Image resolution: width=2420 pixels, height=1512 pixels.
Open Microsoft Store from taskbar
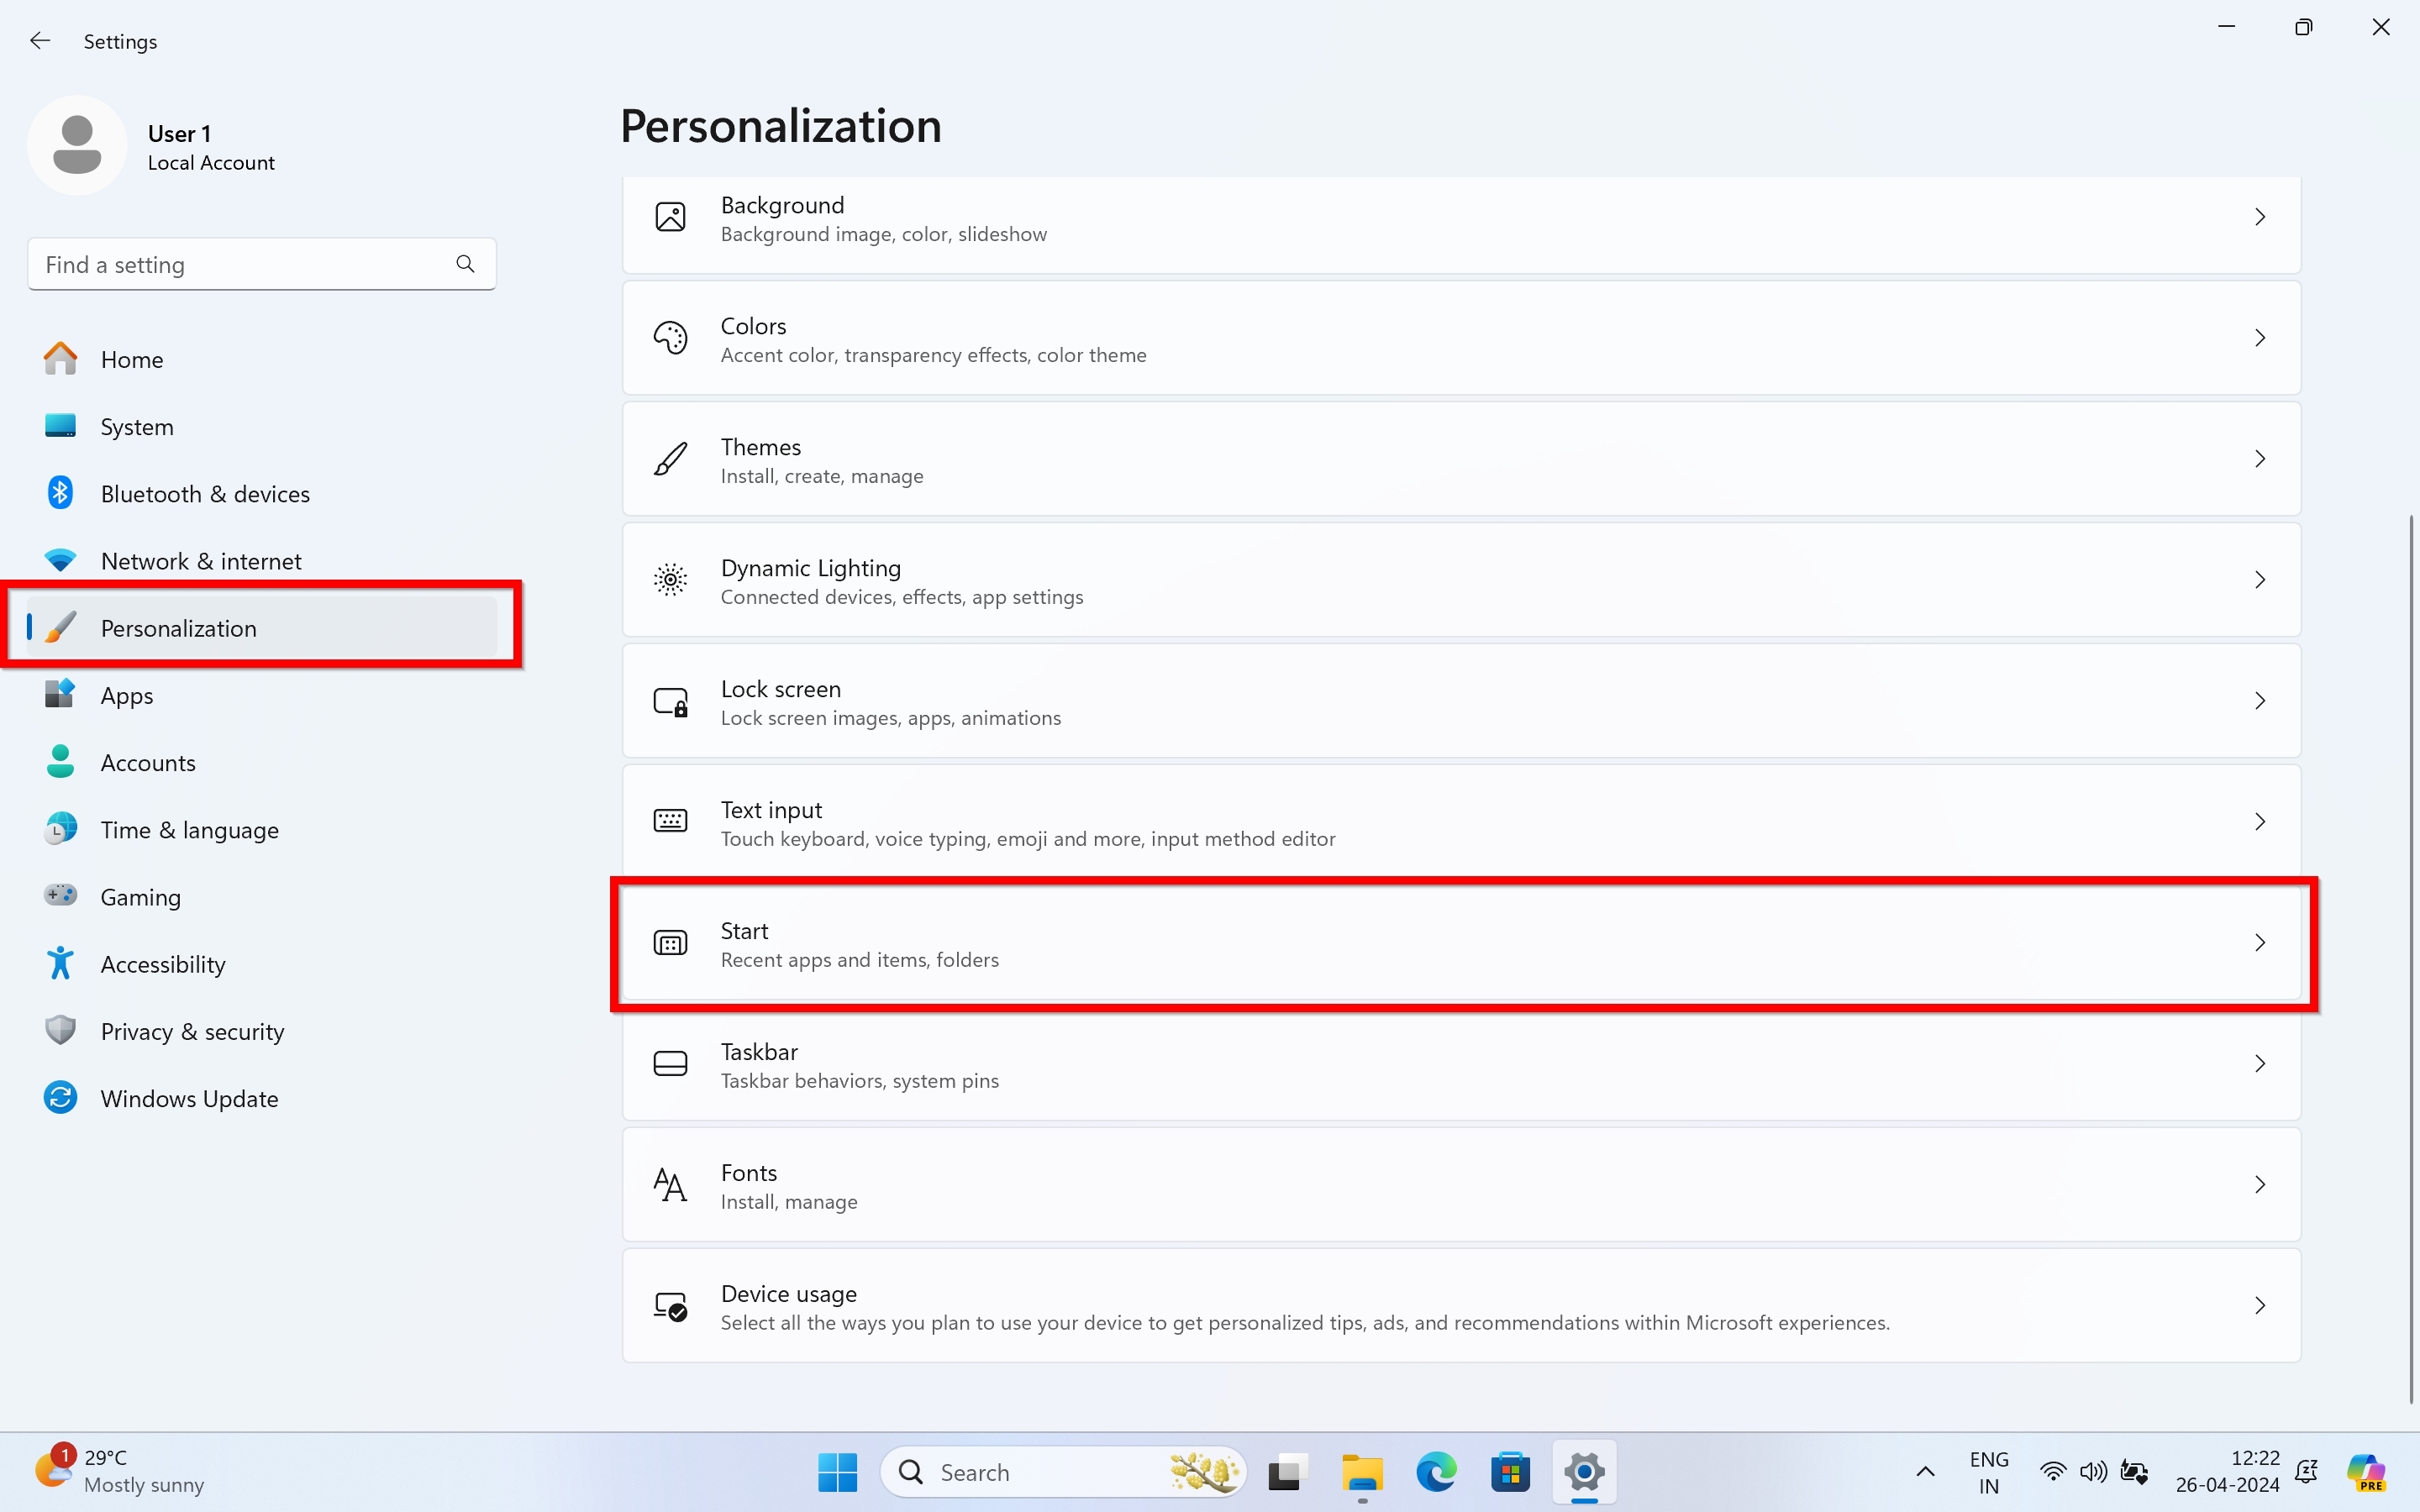(1510, 1472)
